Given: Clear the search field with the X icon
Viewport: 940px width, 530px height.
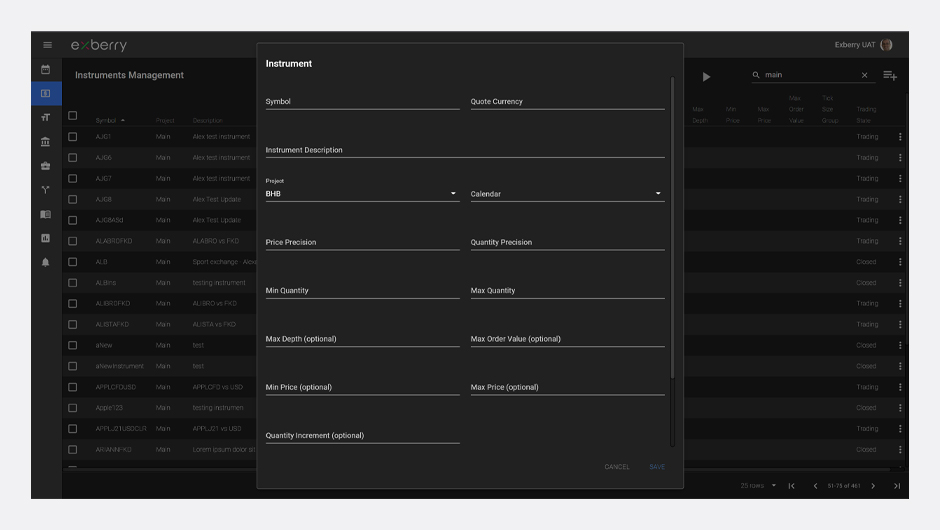Looking at the screenshot, I should click(864, 76).
